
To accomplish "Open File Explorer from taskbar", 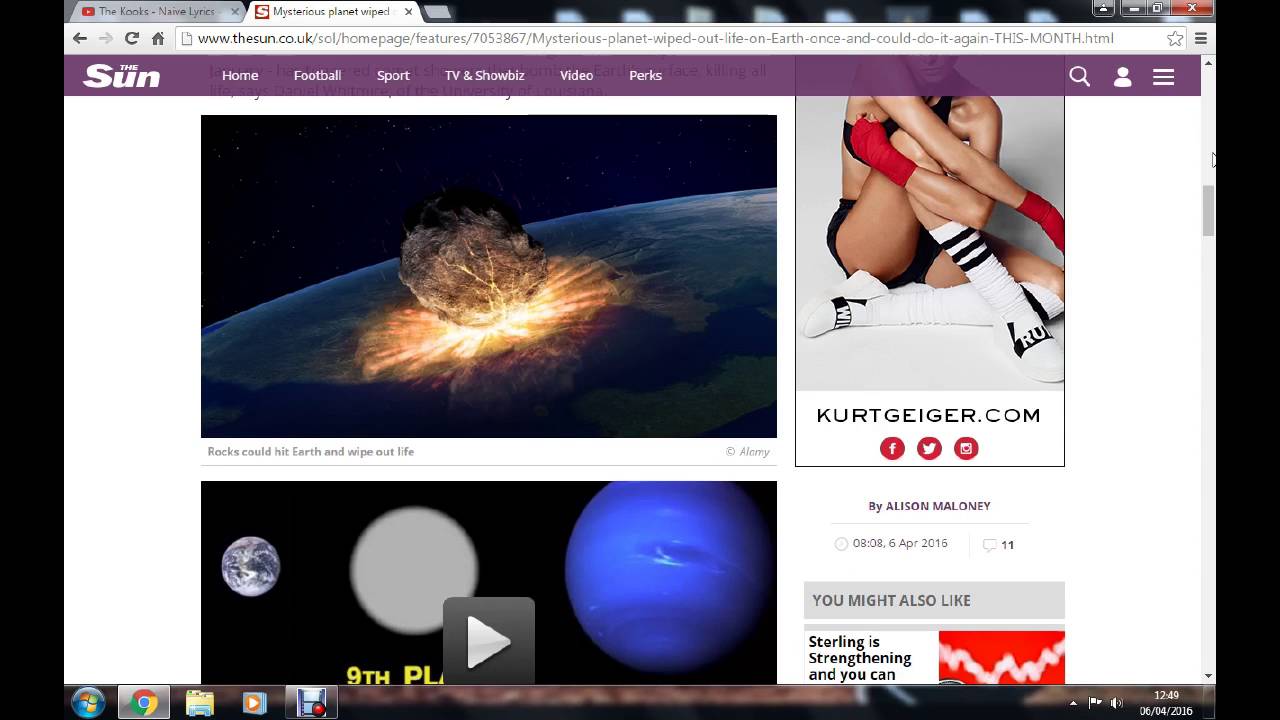I will pos(200,703).
